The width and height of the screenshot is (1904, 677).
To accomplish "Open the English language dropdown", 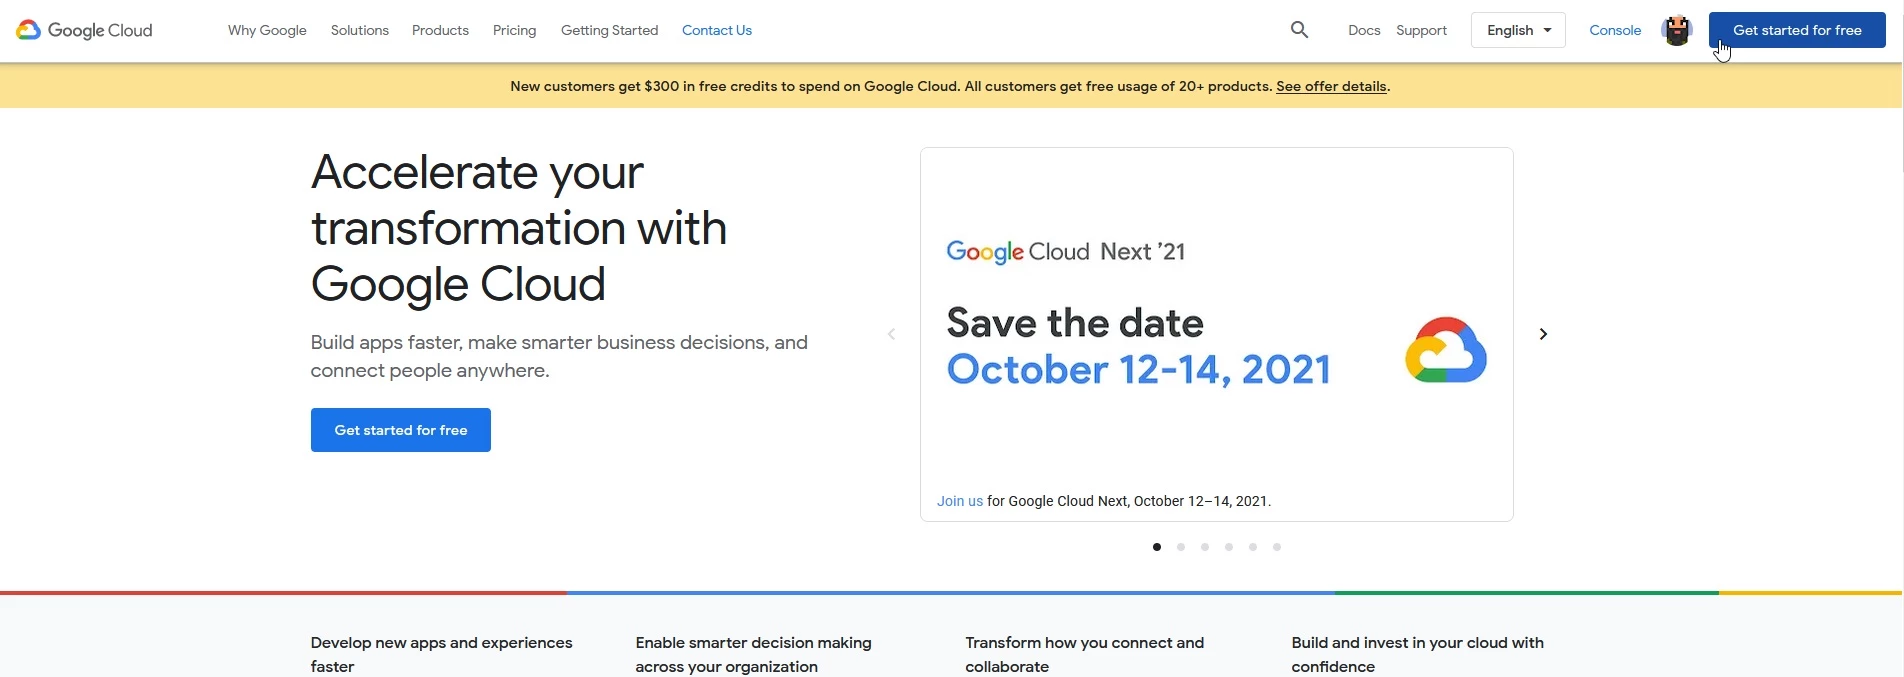I will point(1518,30).
